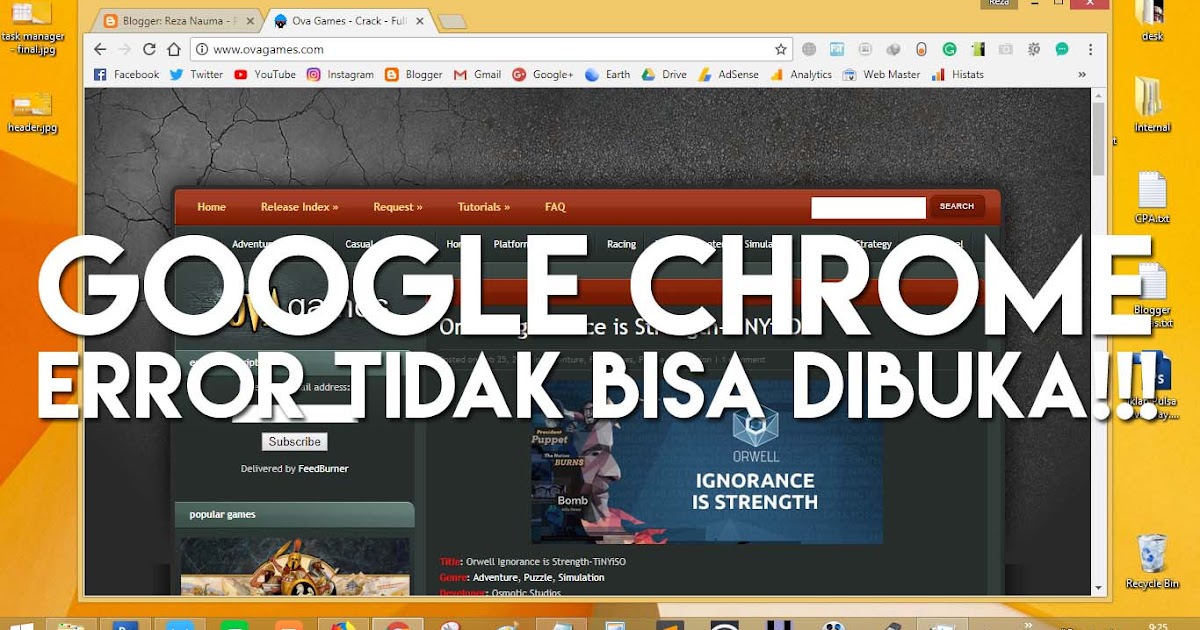This screenshot has height=630, width=1200.
Task: Open the Adventure genre link in post
Action: click(x=495, y=577)
